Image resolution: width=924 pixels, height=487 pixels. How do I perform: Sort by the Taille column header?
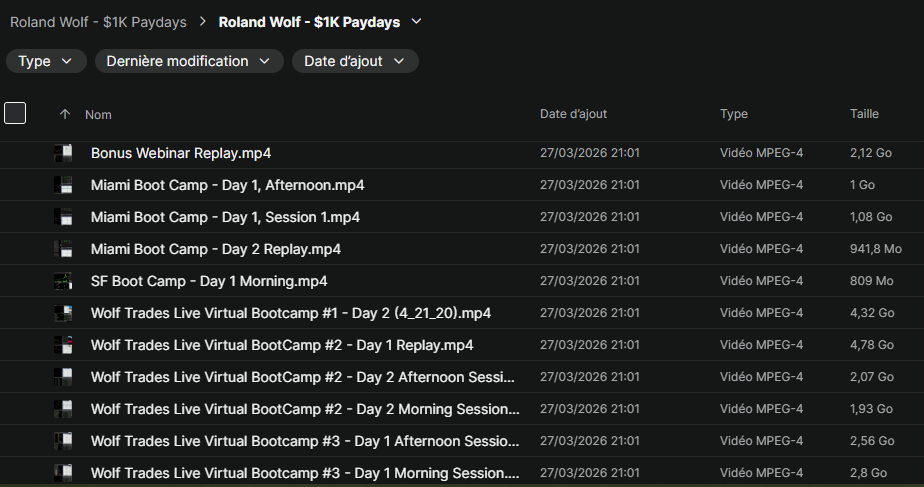[x=864, y=114]
